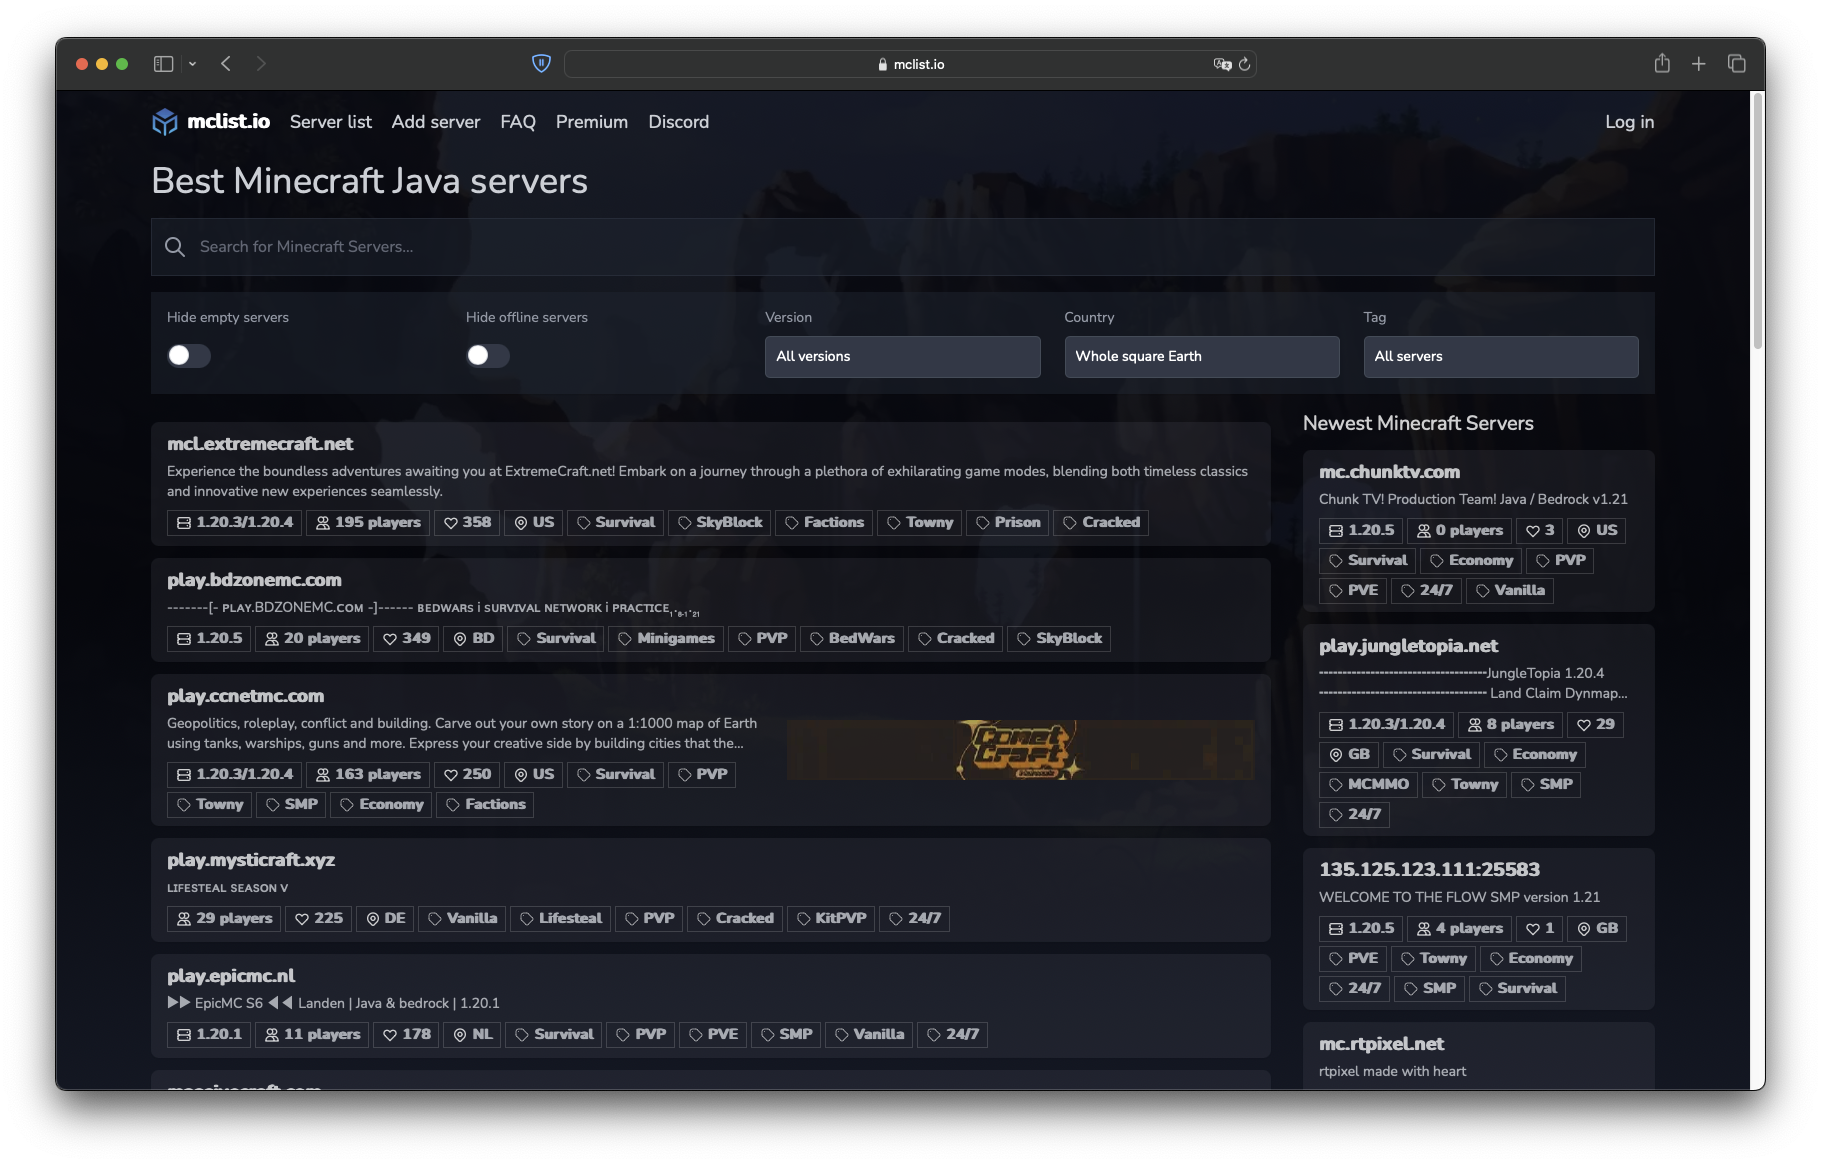Click the 8 players tag on jungletopia
The image size is (1821, 1164).
coord(1510,725)
